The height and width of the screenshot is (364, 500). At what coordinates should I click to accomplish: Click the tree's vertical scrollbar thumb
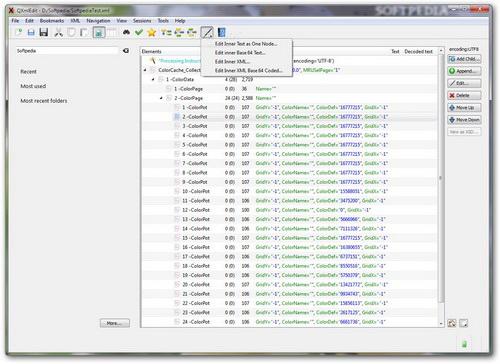click(441, 178)
